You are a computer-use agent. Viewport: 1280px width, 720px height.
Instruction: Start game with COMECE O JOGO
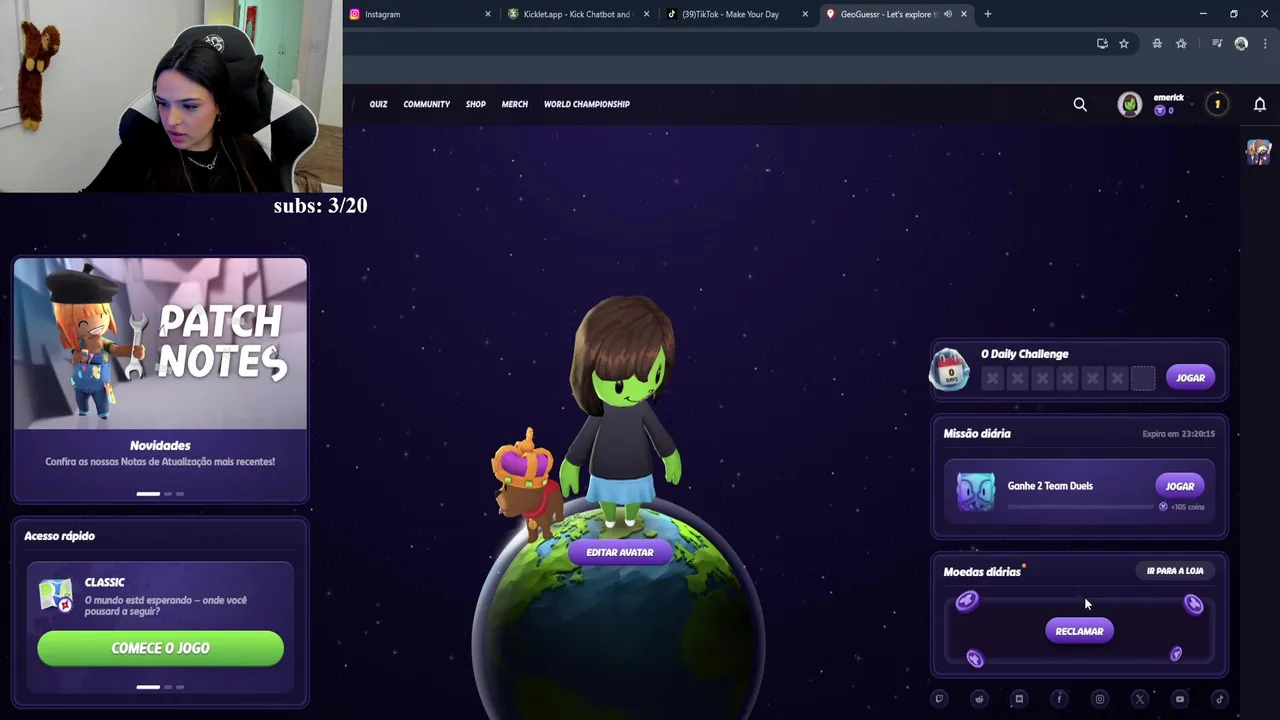[x=160, y=648]
